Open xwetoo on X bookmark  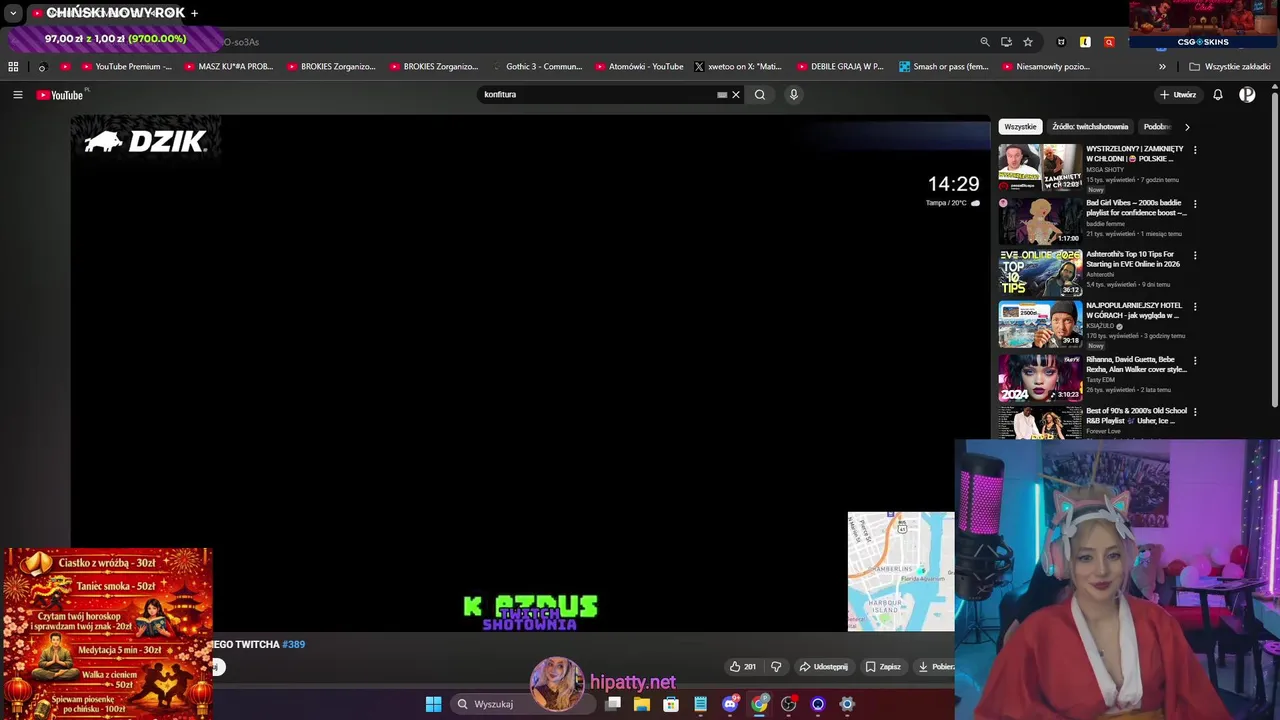pyautogui.click(x=738, y=67)
